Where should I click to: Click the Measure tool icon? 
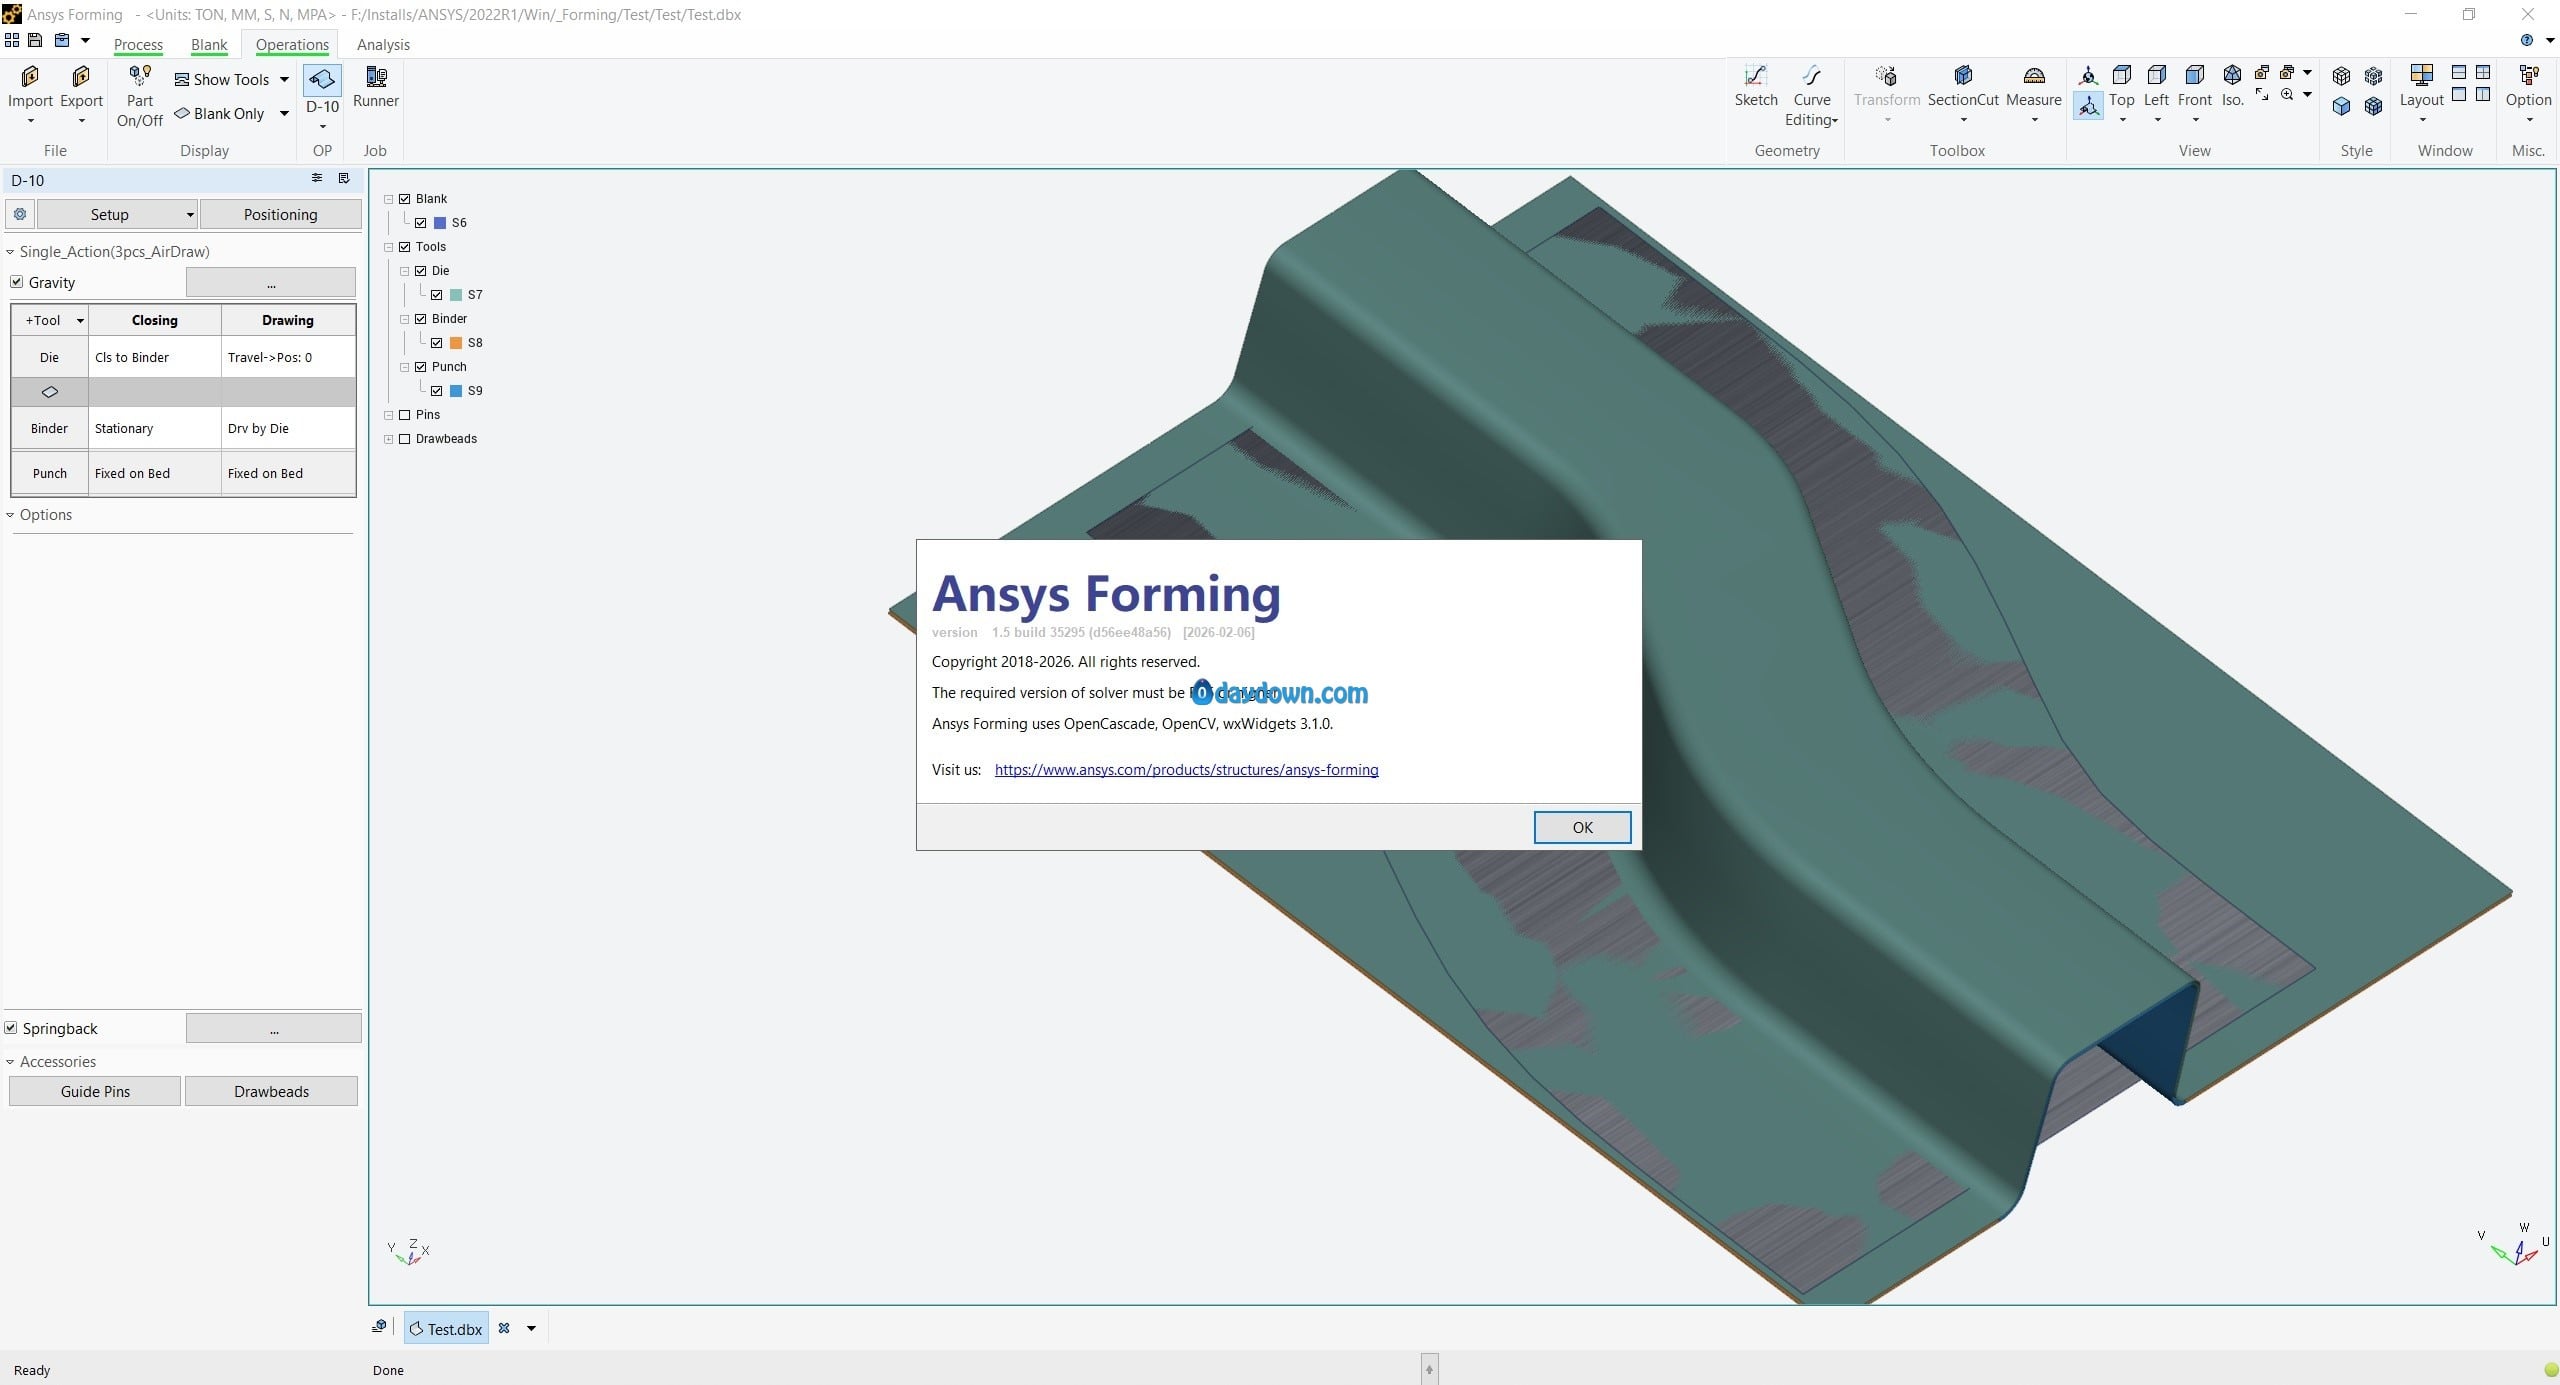2033,77
